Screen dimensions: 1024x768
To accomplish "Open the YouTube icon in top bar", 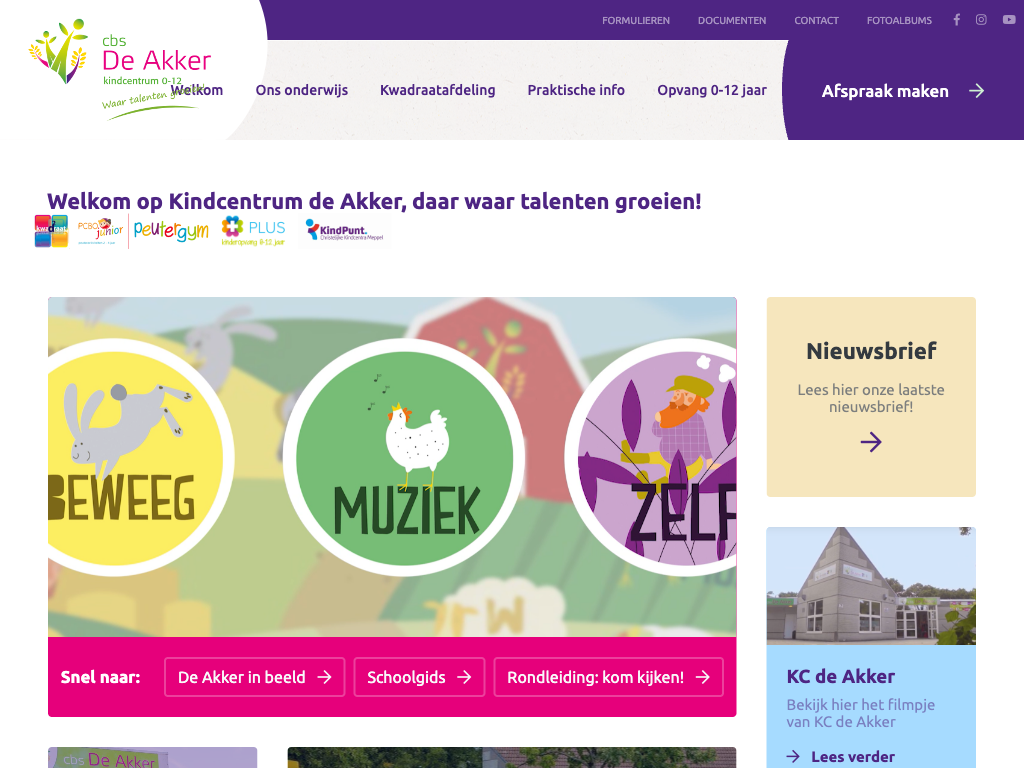I will point(1009,20).
